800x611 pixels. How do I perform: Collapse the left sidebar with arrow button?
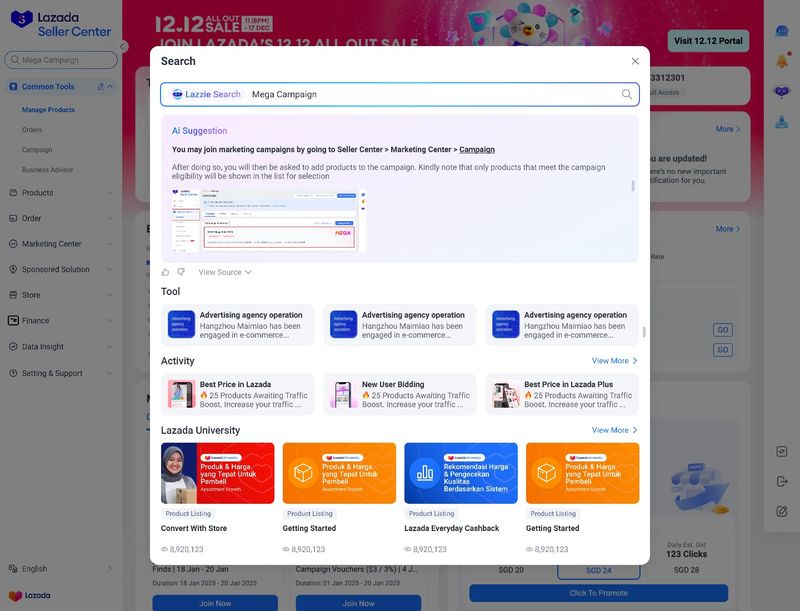(123, 46)
